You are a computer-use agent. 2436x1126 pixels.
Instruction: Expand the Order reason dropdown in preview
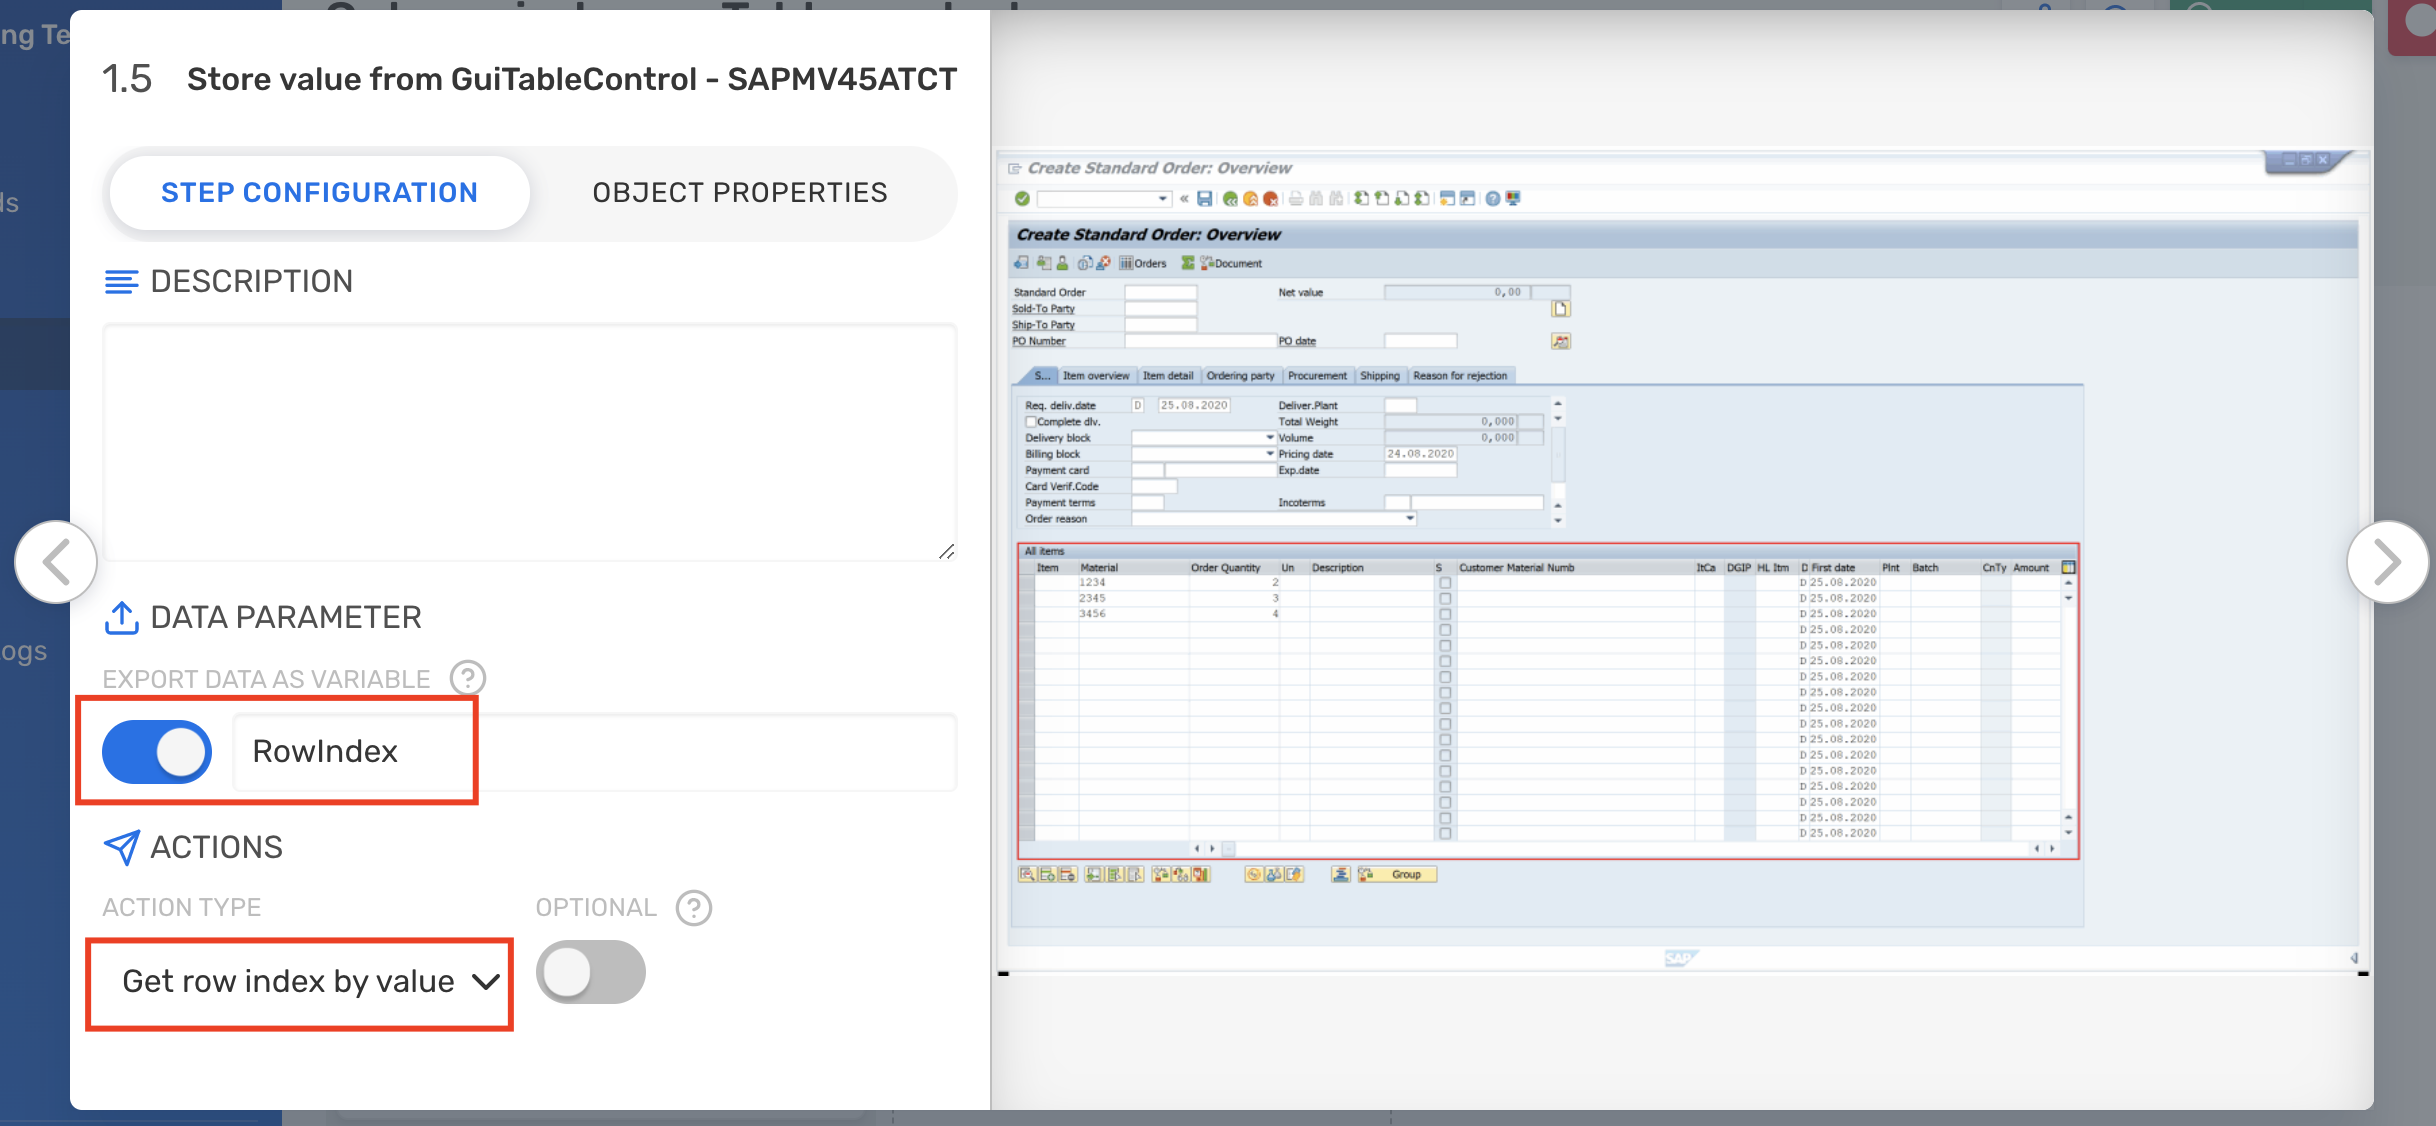1409,518
